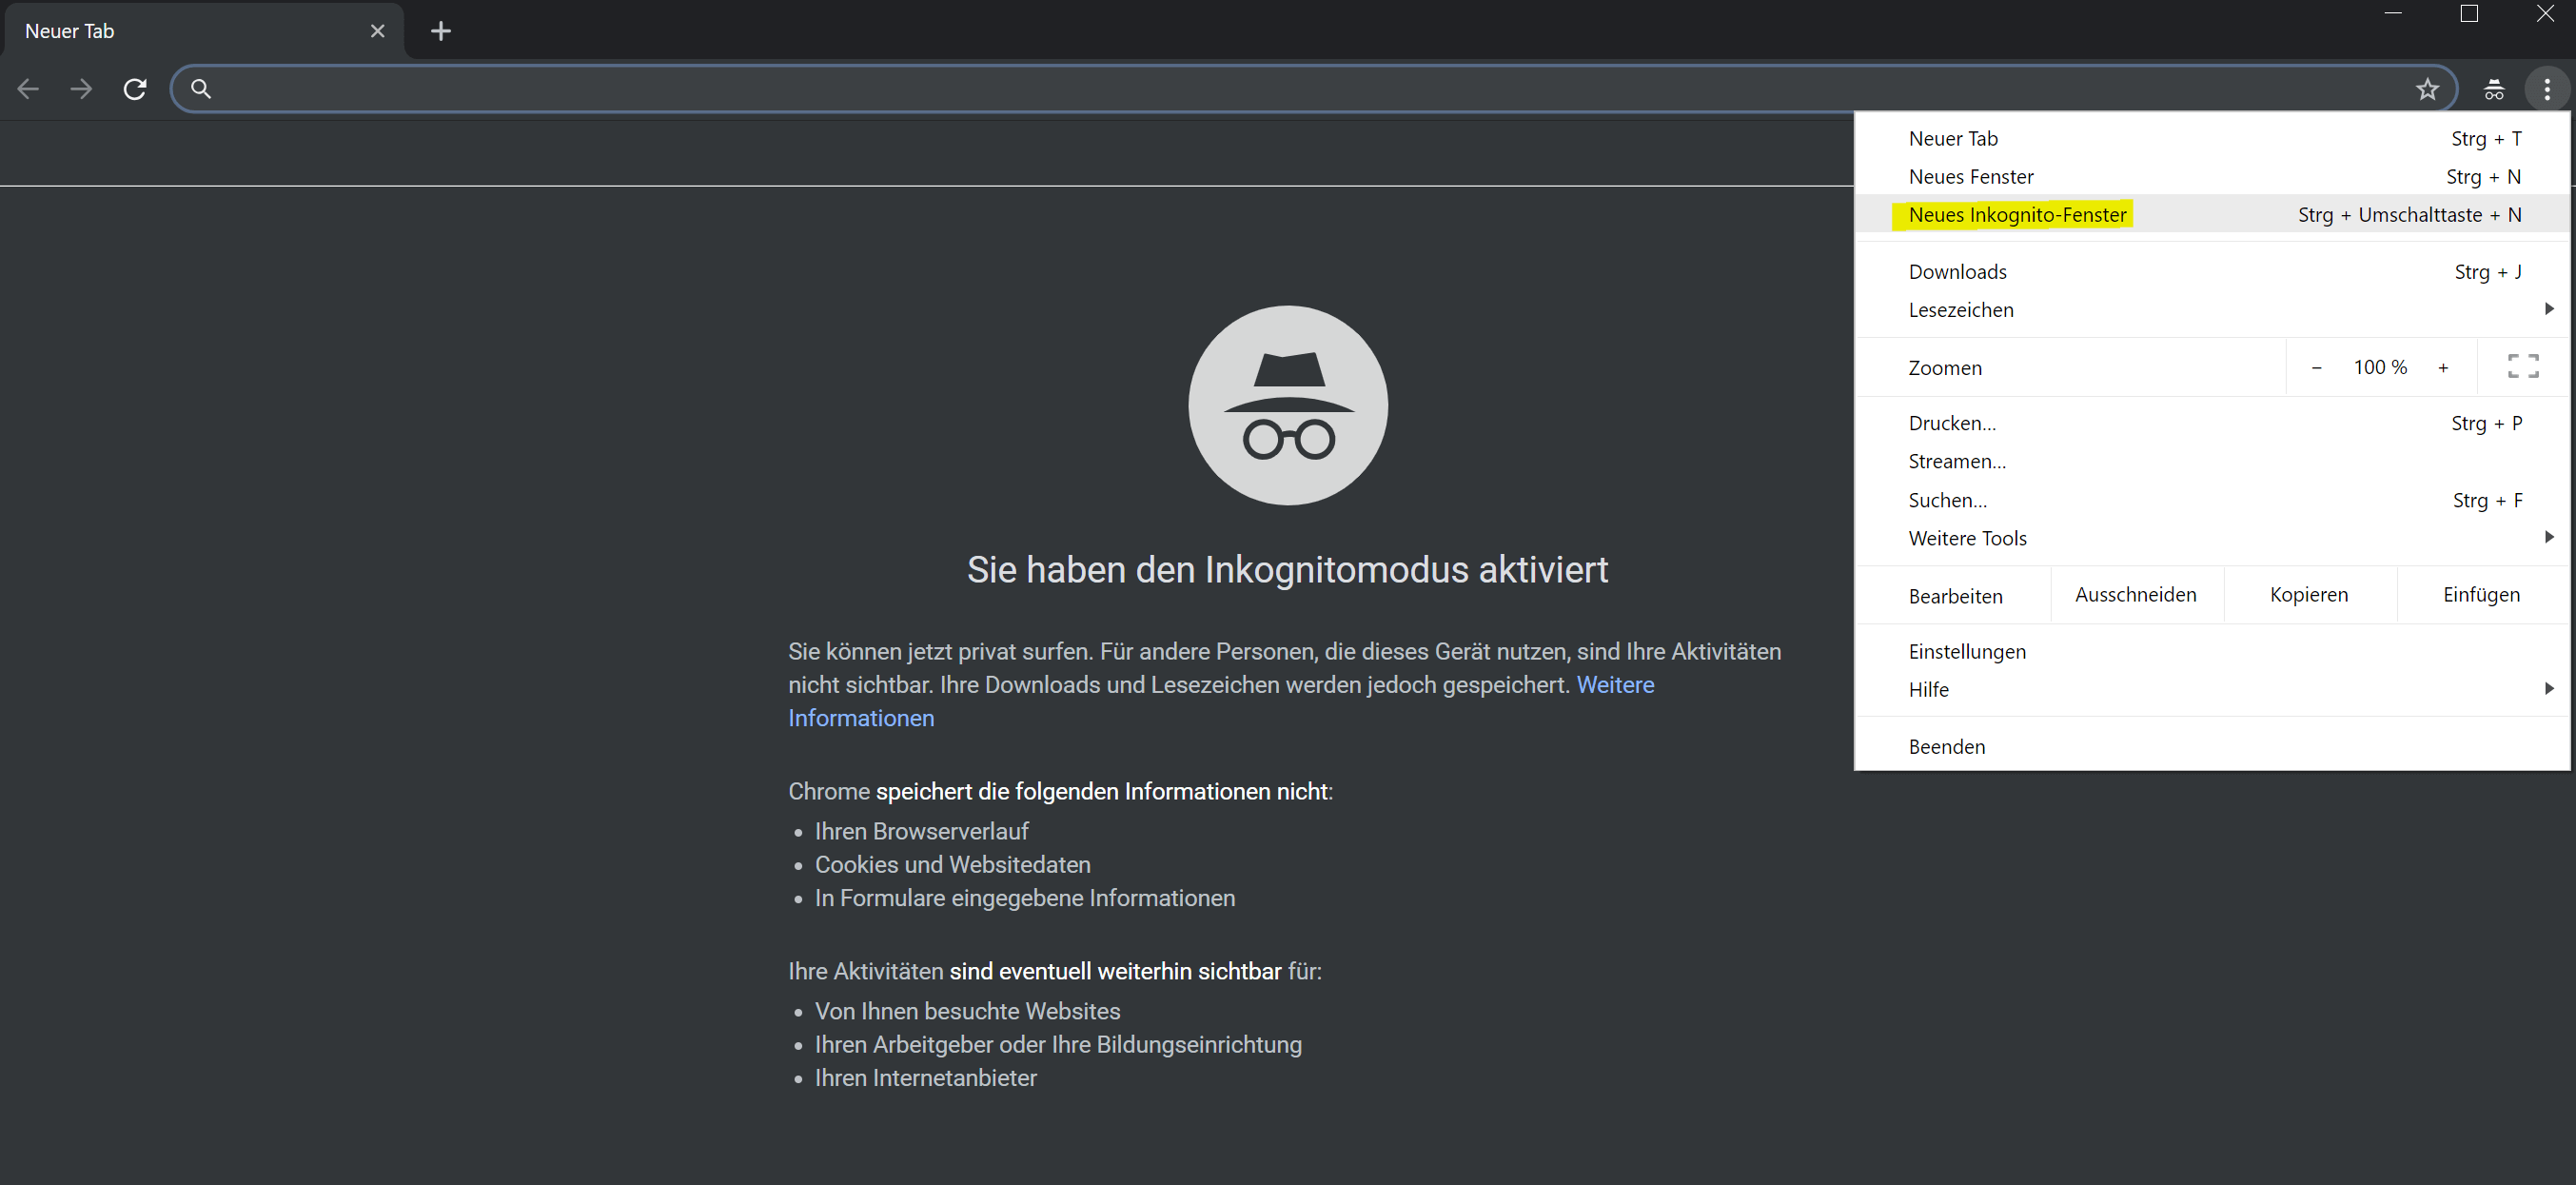Maximize the Chrome window
Screen dimensions: 2576x1185
[2469, 14]
